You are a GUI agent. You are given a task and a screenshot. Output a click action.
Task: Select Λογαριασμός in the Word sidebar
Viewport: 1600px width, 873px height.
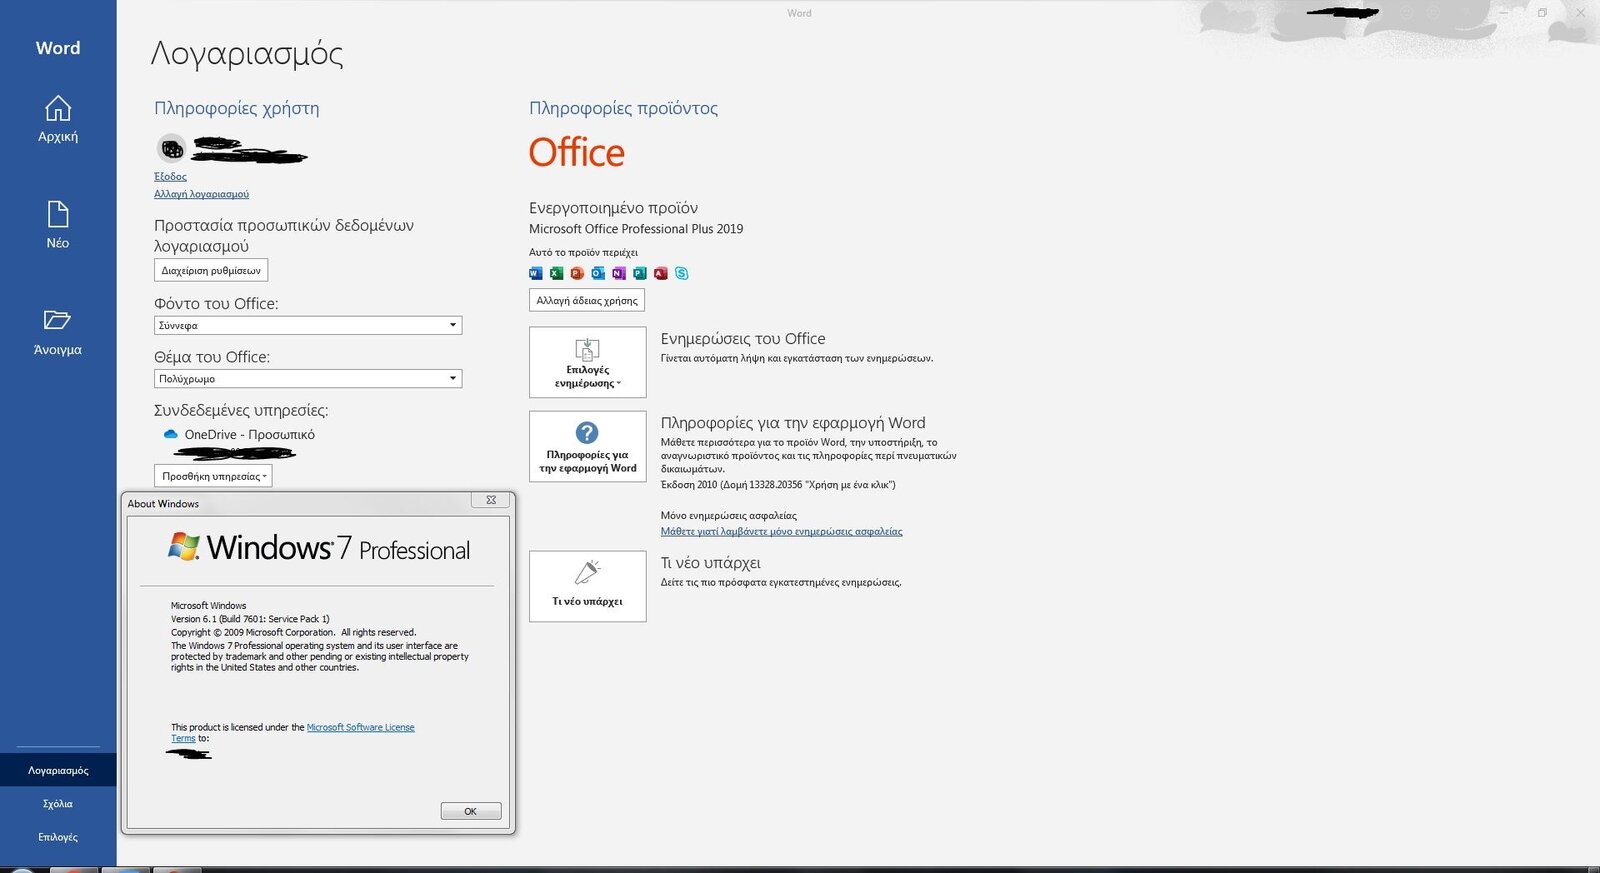click(x=58, y=771)
